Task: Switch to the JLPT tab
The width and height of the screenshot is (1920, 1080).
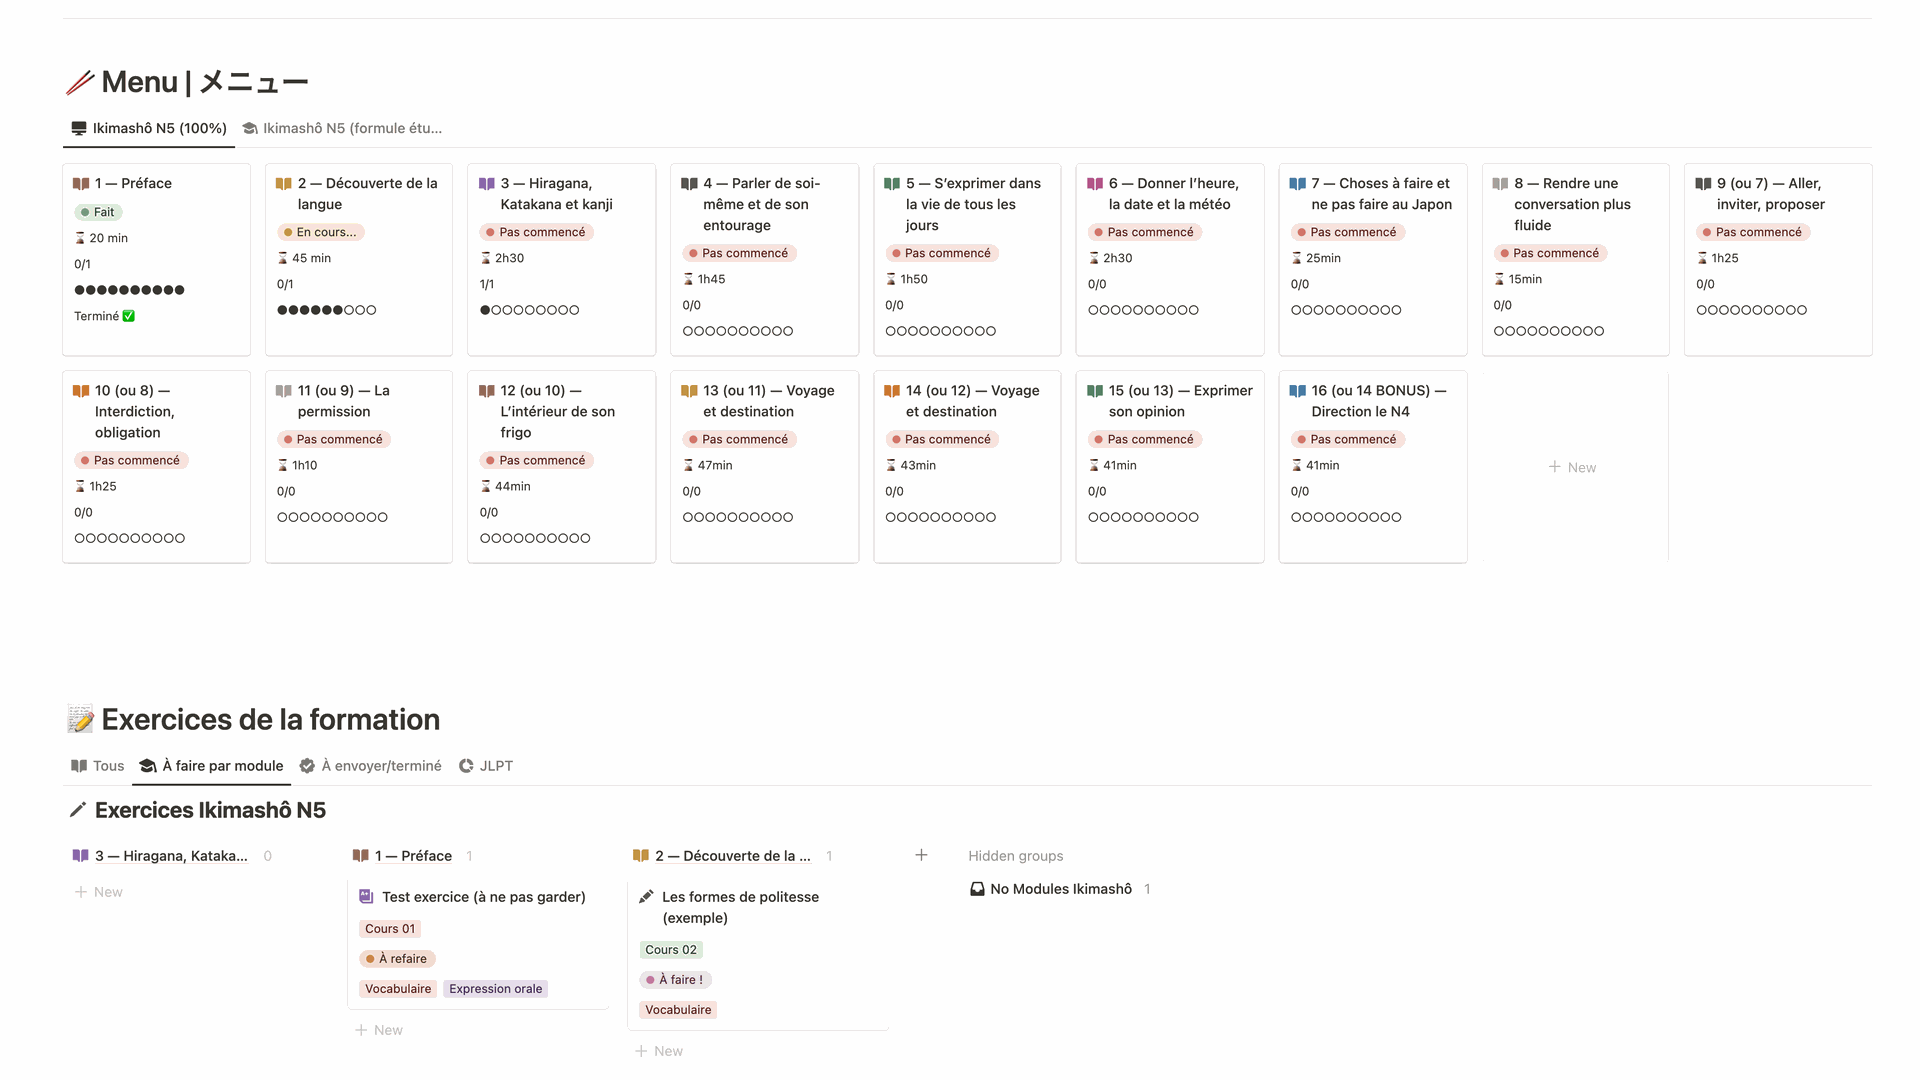Action: tap(486, 766)
